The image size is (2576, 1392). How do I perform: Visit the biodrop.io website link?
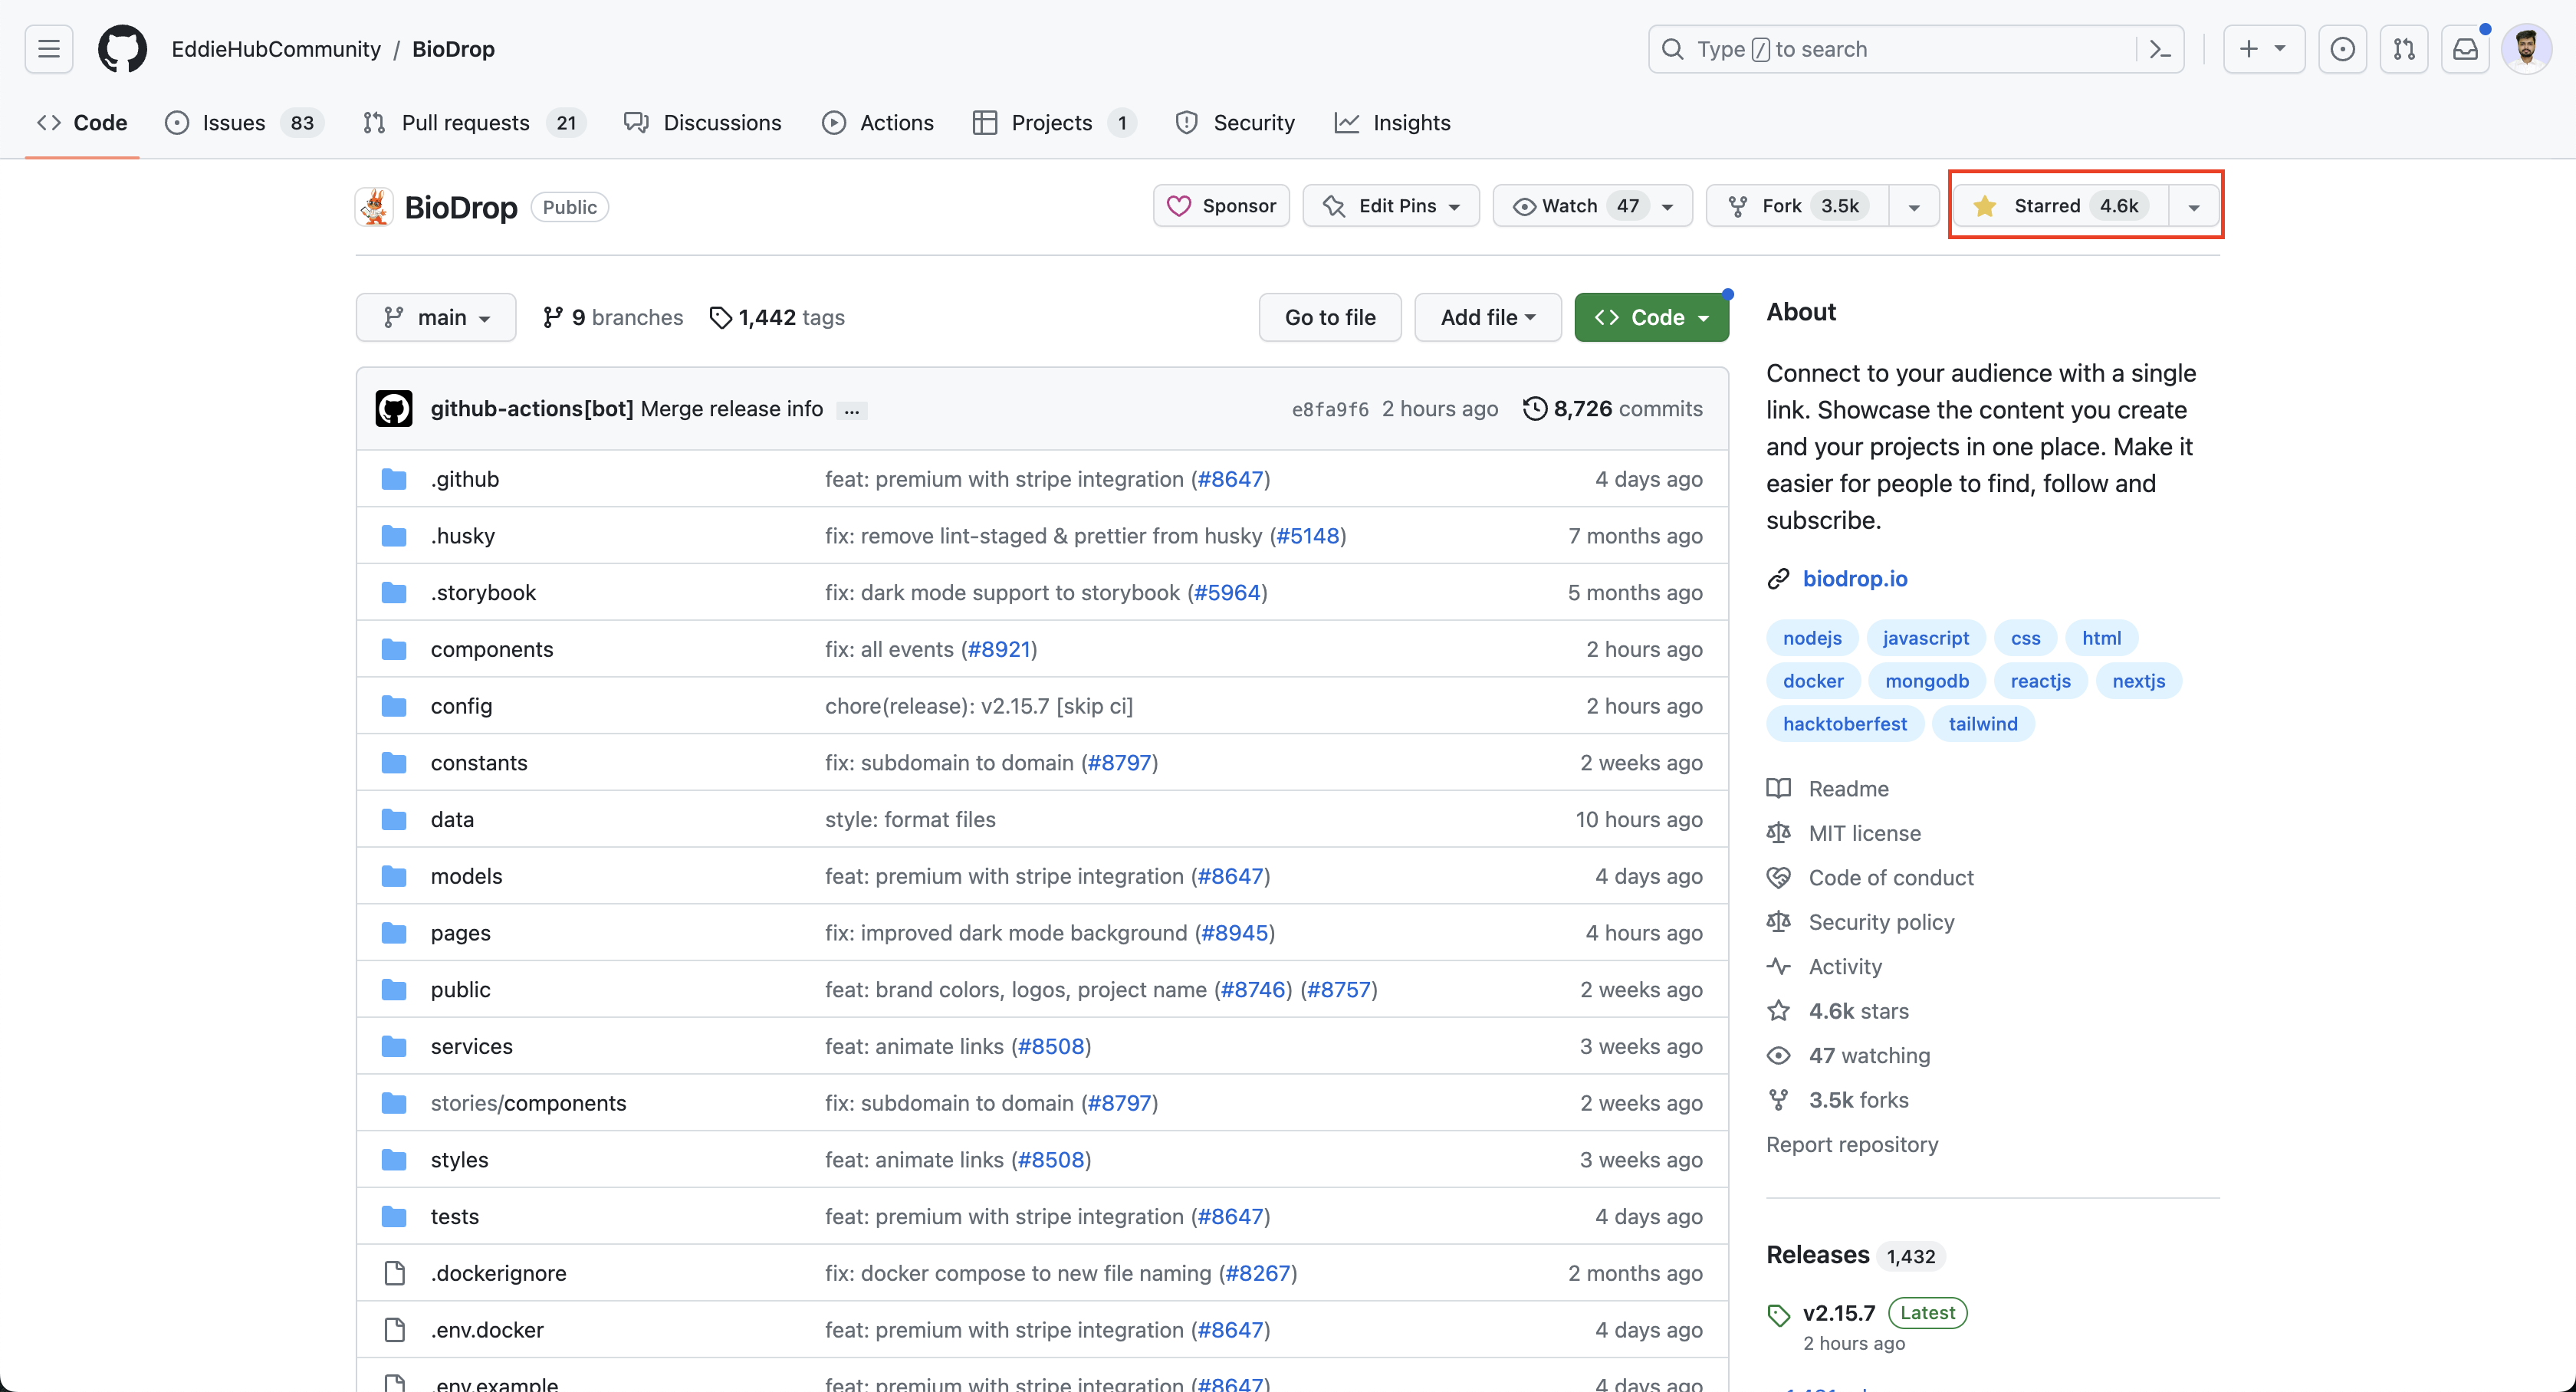(1855, 578)
